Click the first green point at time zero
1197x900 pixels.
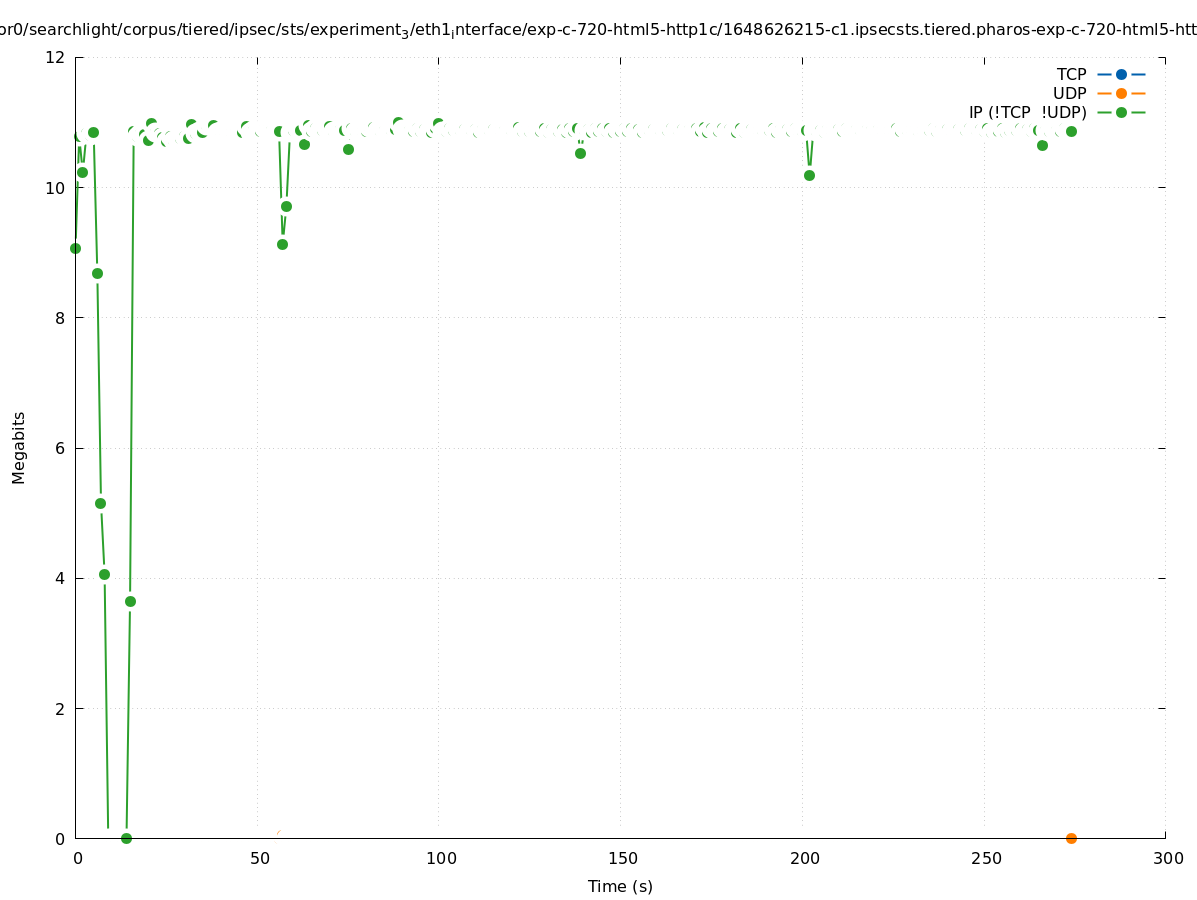75,248
